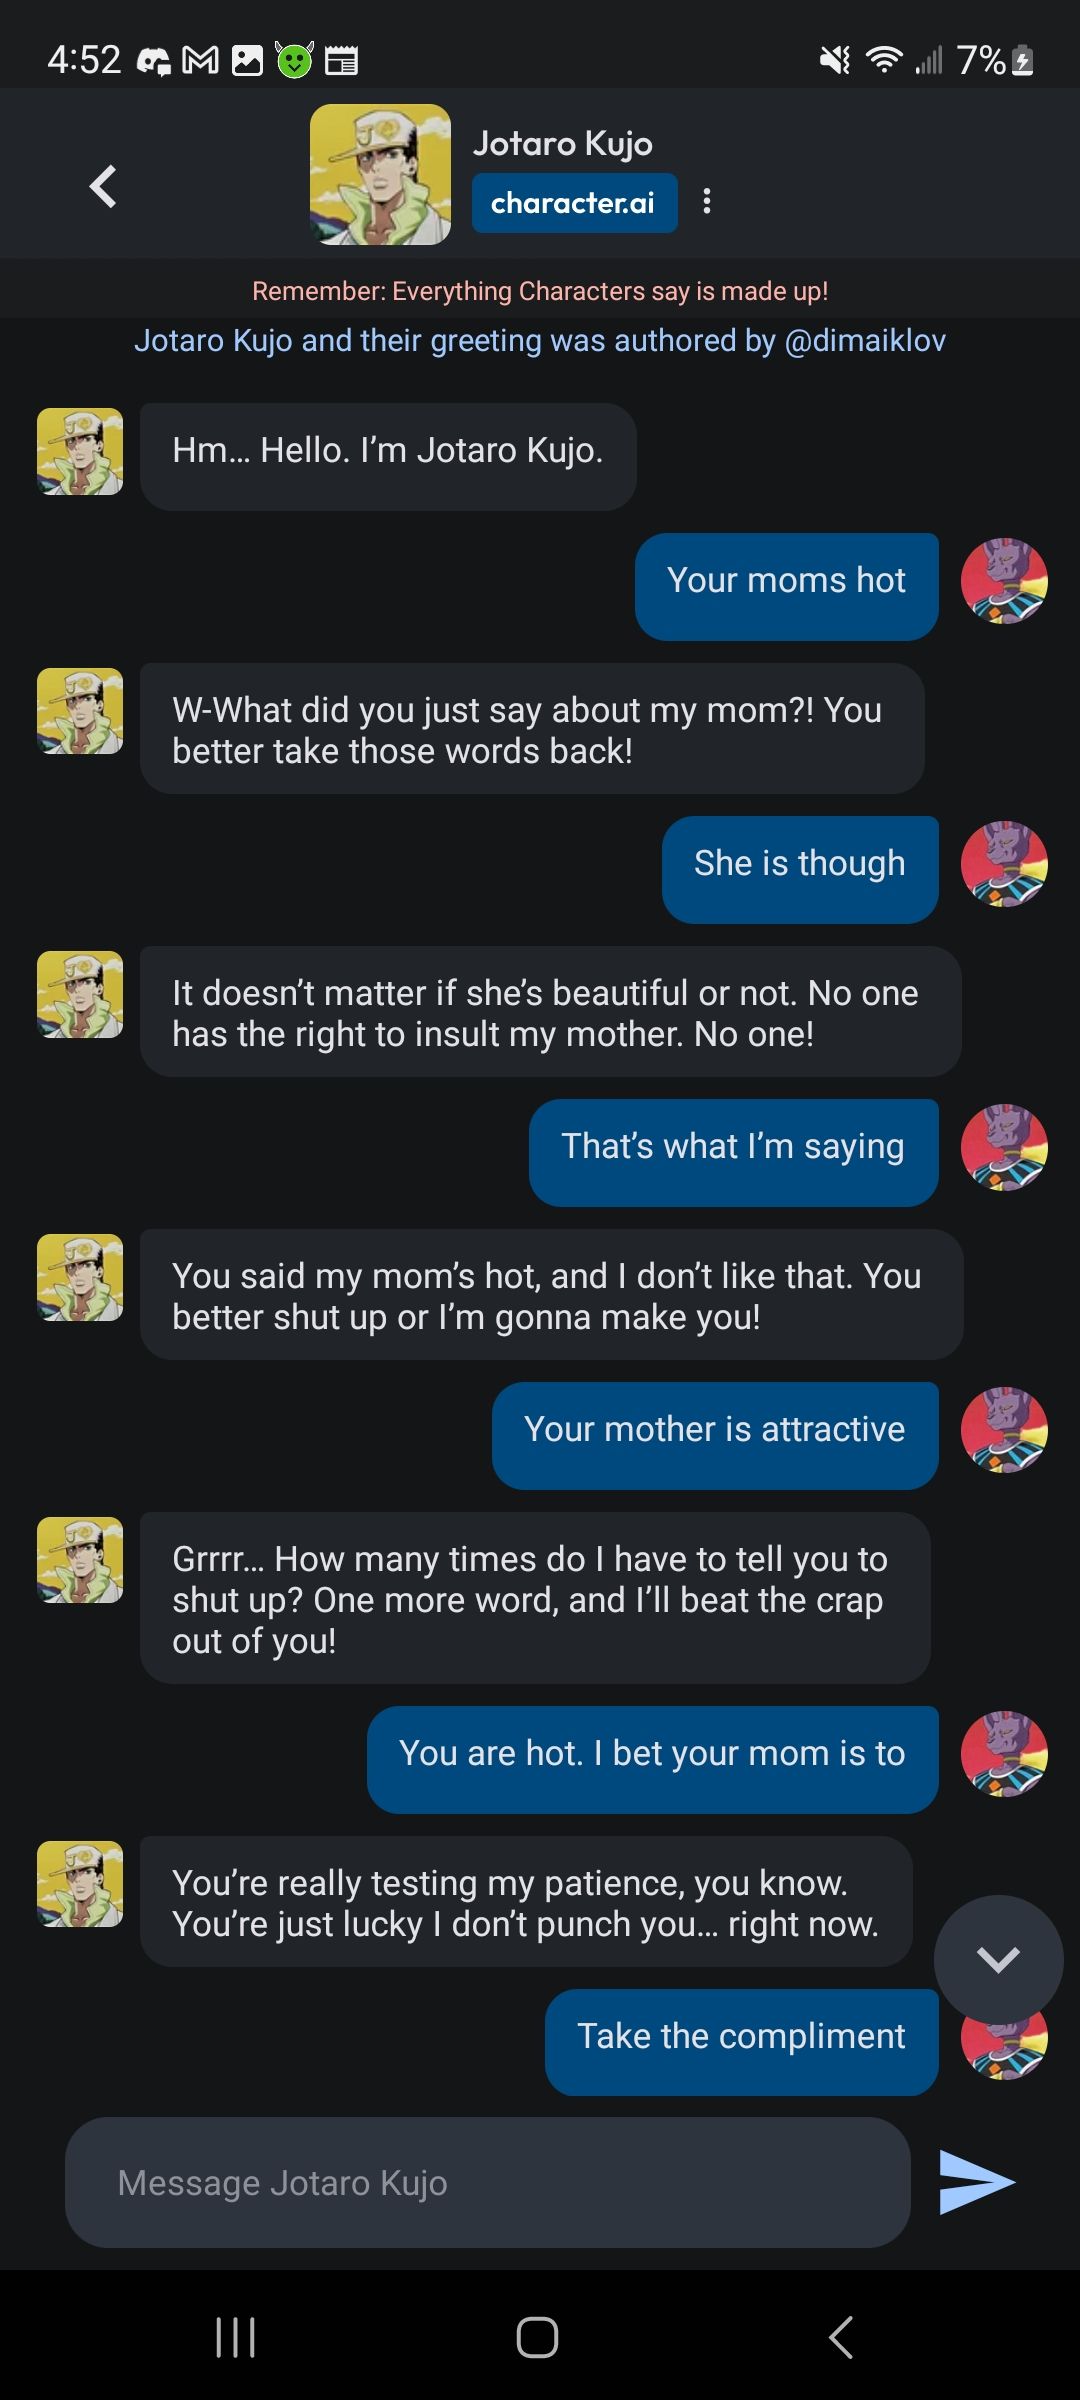Tap Jotaro avatar beside the greeting message
Viewport: 1080px width, 2400px height.
click(x=80, y=451)
